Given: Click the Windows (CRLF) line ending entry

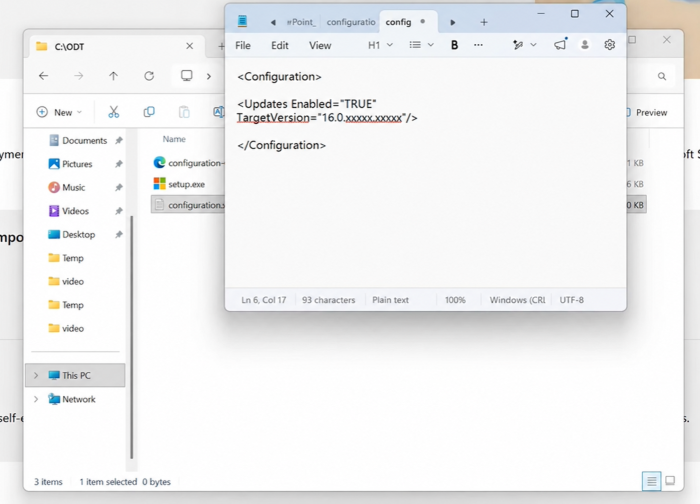Looking at the screenshot, I should pos(517,300).
